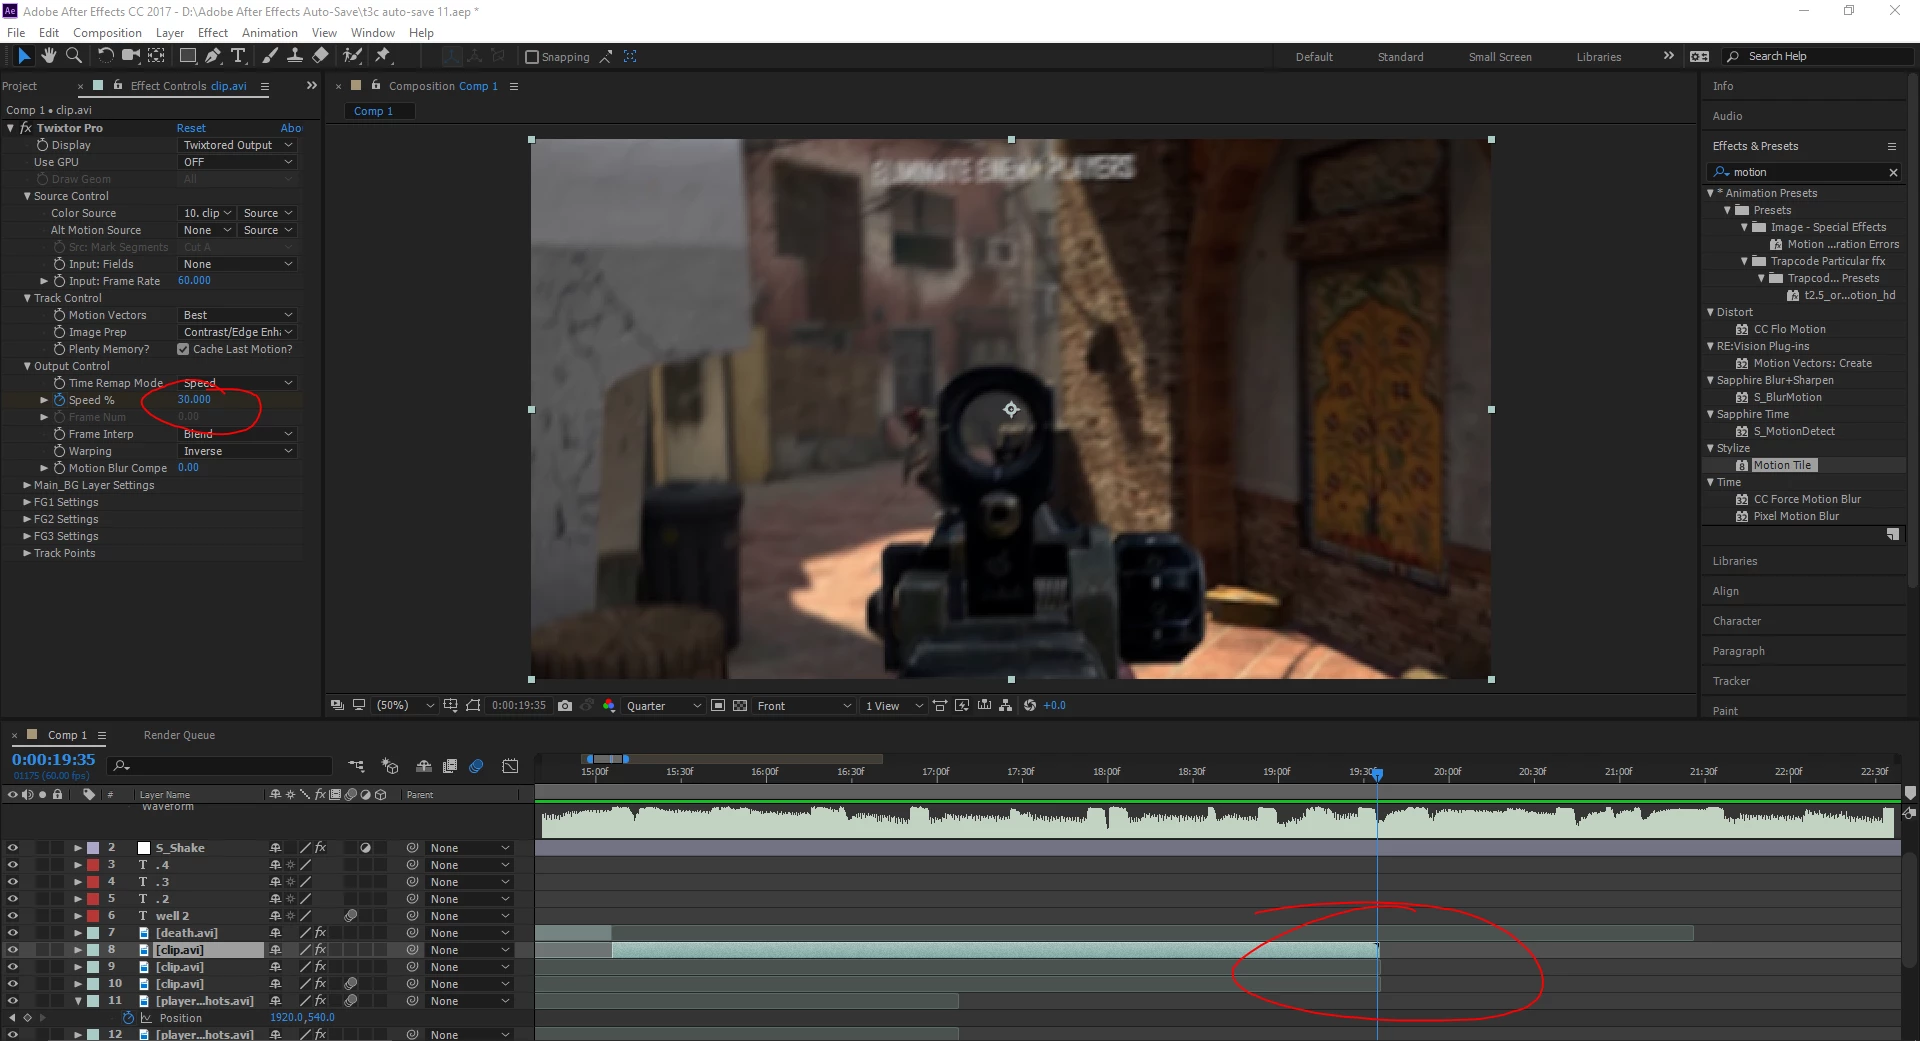Screen dimensions: 1920x1041
Task: Open Time Remap Mode Speed dropdown
Action: 237,383
